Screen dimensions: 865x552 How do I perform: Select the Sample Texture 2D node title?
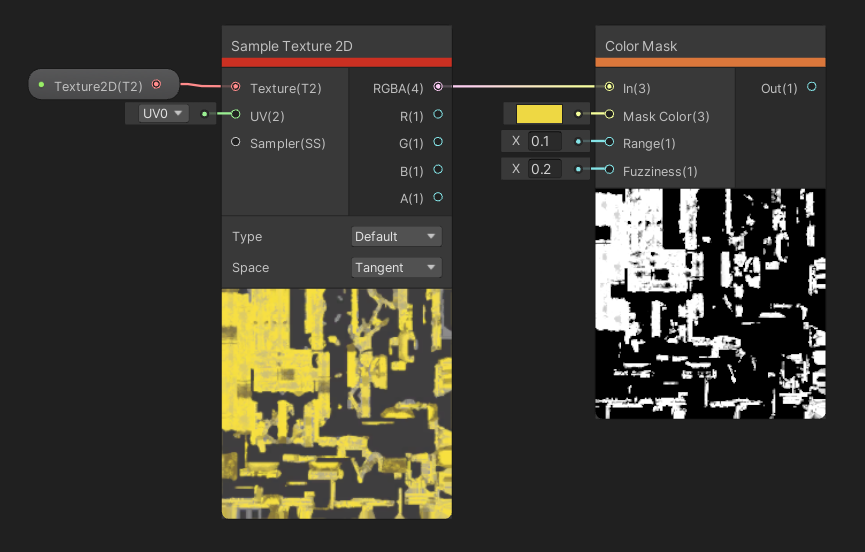[x=292, y=46]
